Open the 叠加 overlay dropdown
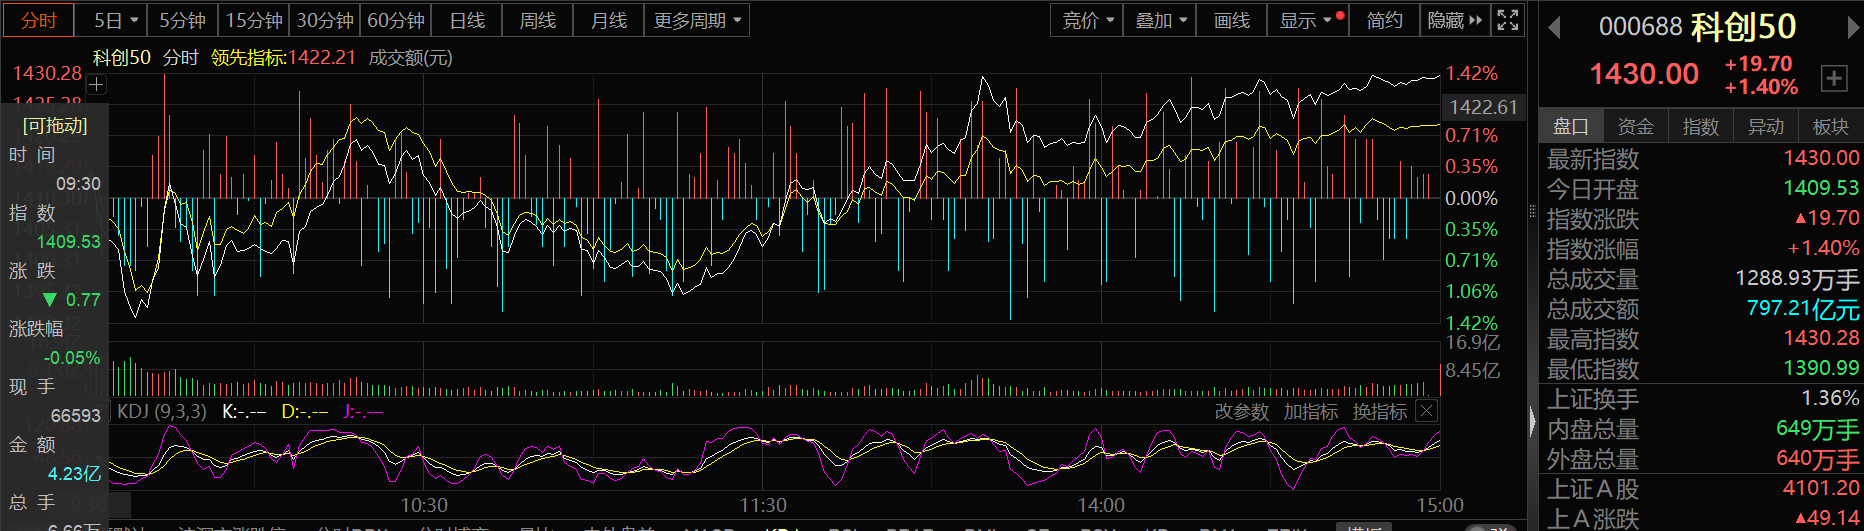Image resolution: width=1864 pixels, height=531 pixels. (1160, 20)
